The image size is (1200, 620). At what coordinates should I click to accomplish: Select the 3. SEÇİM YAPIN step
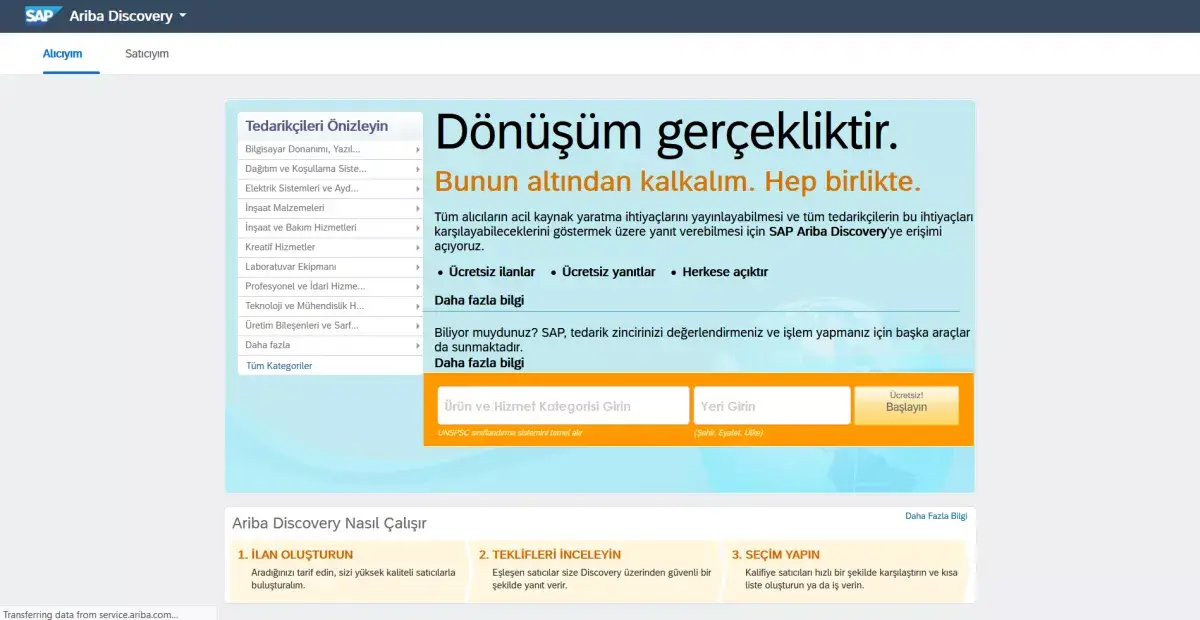click(x=775, y=554)
